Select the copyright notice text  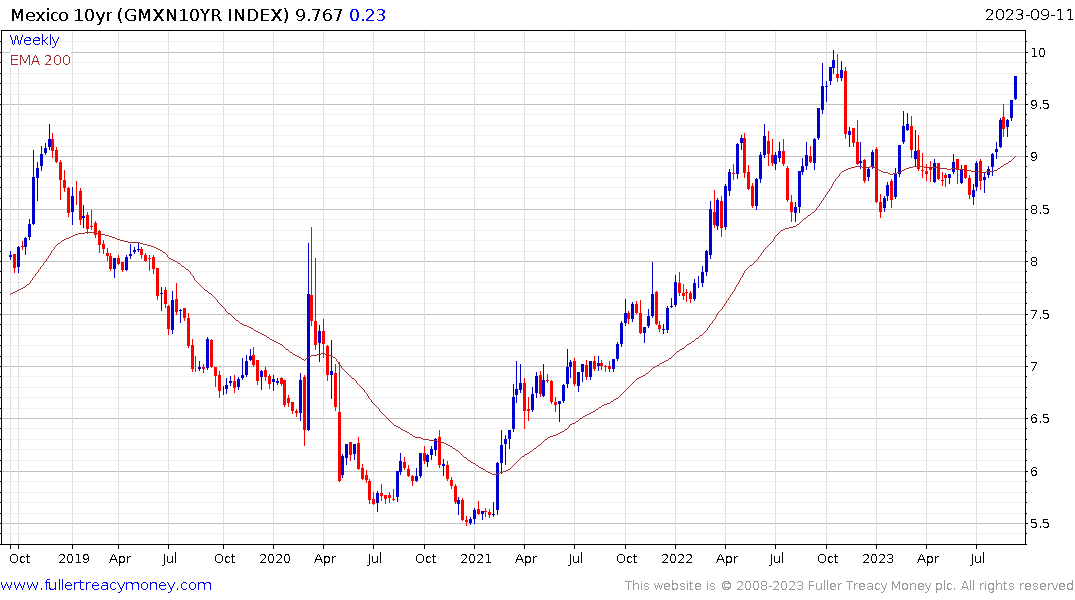[849, 586]
